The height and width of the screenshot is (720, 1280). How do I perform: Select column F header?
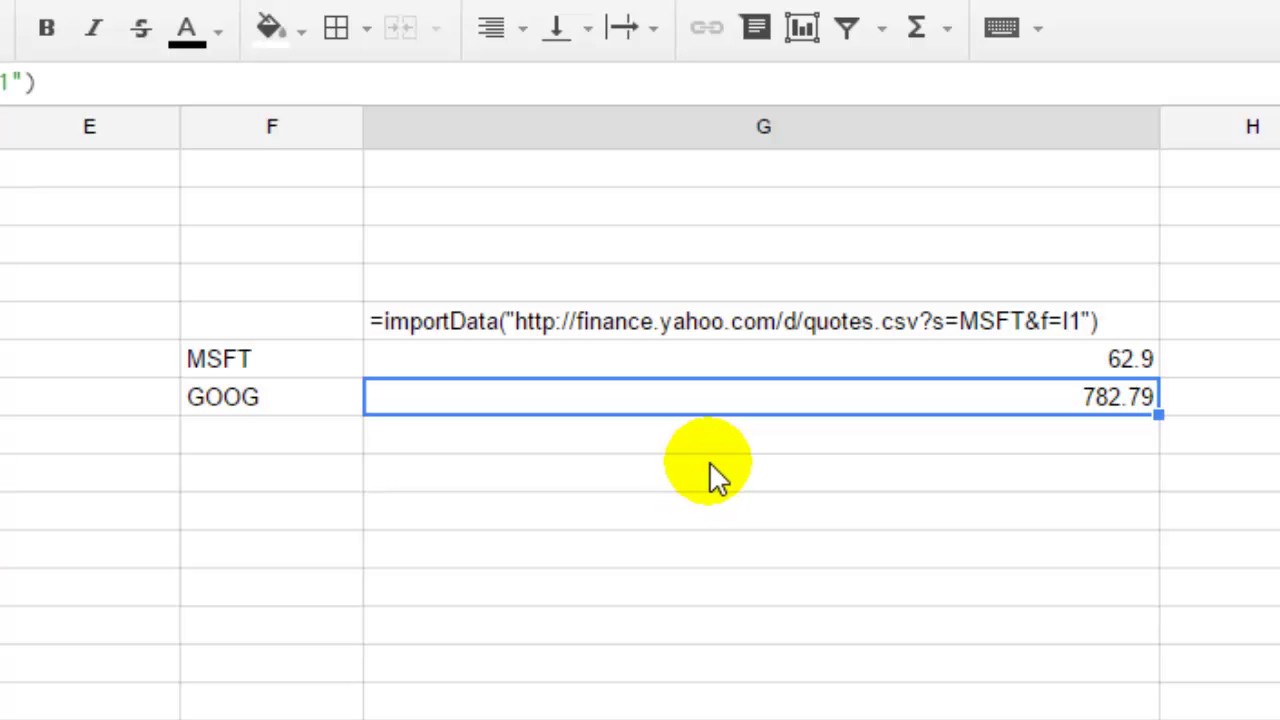point(272,127)
